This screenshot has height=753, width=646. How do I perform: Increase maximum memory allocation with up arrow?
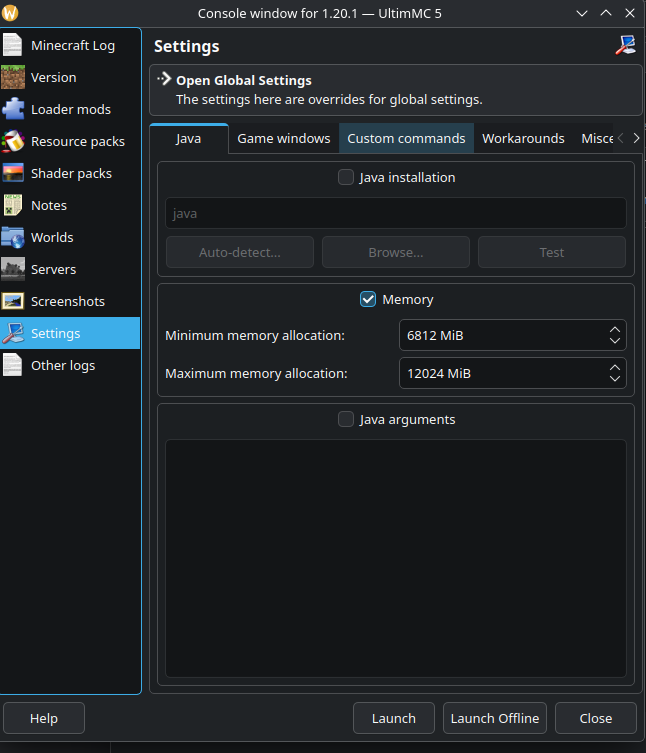pyautogui.click(x=615, y=368)
